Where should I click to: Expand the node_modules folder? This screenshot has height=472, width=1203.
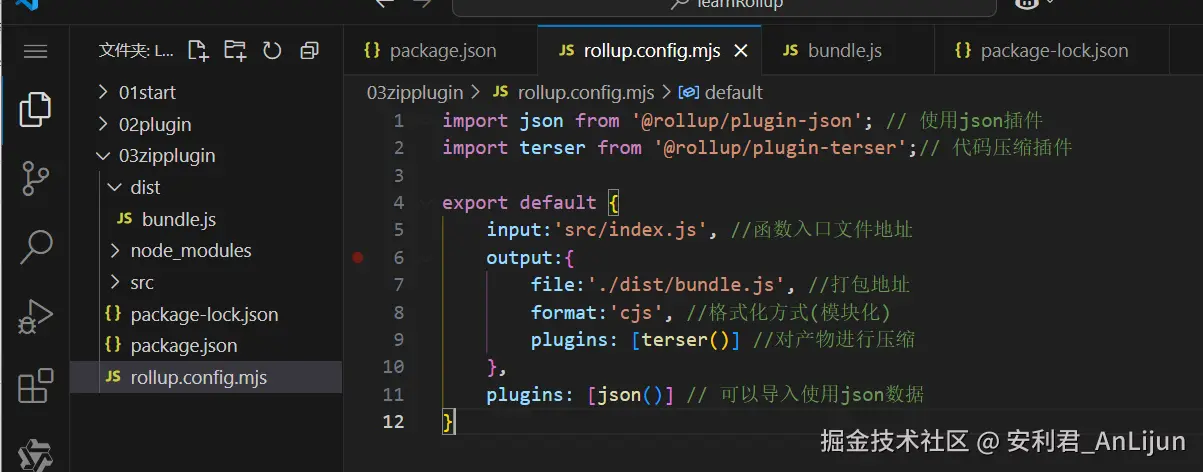tap(206, 250)
